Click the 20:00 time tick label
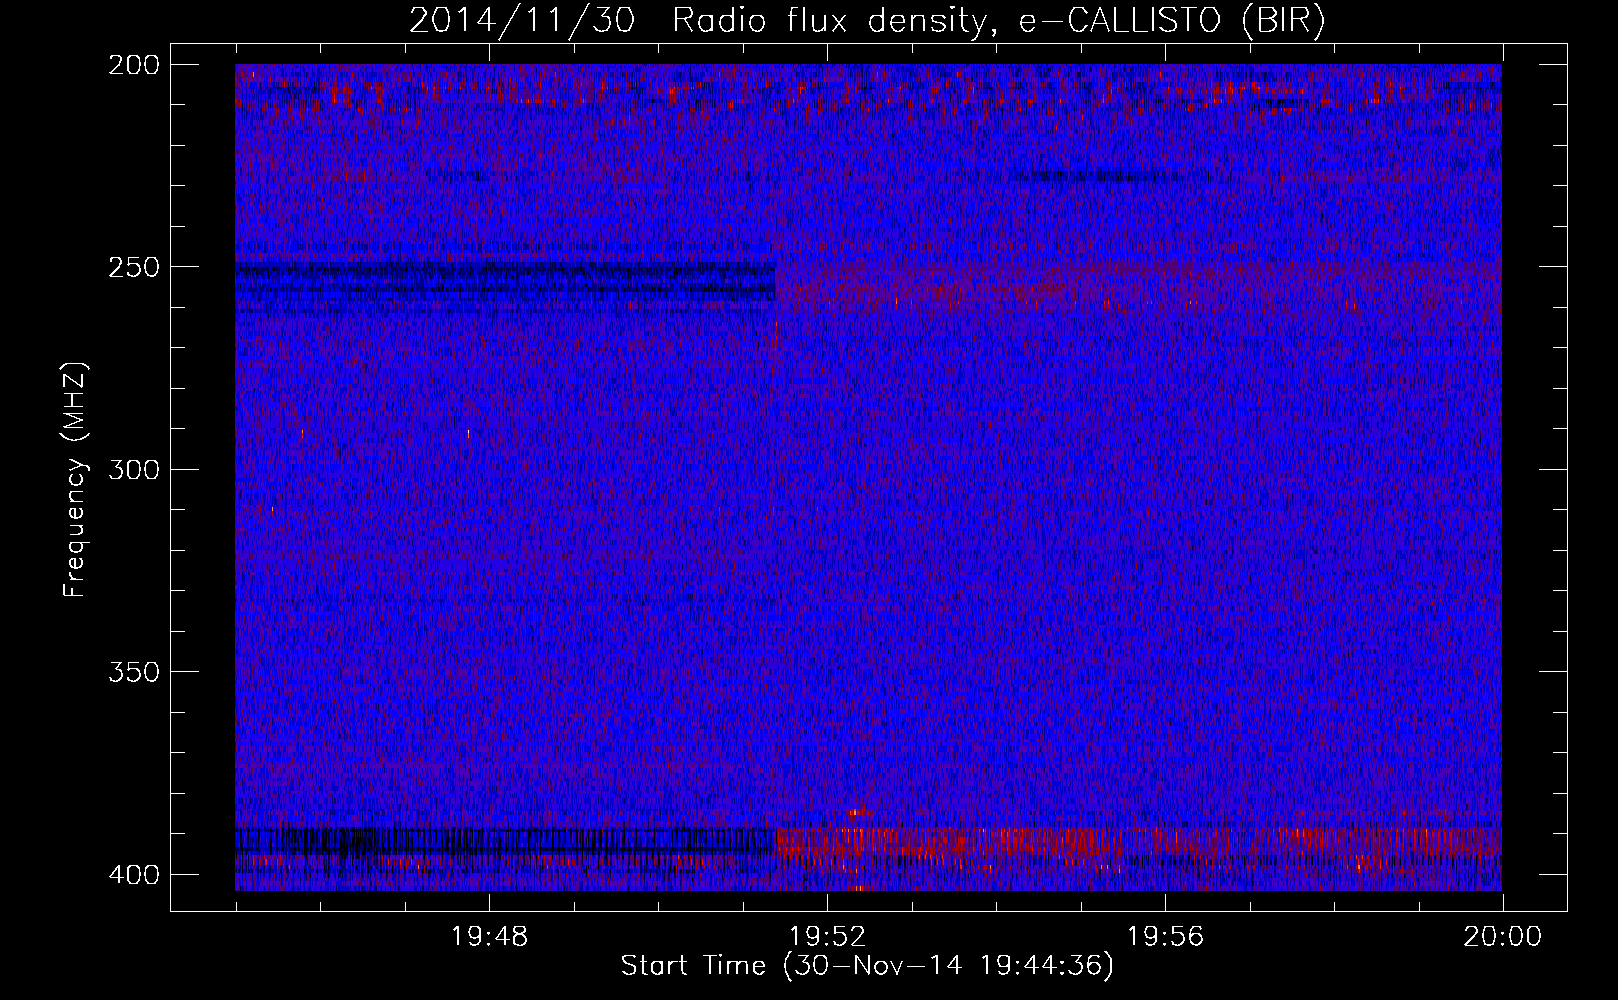Viewport: 1618px width, 1000px height. (1503, 937)
